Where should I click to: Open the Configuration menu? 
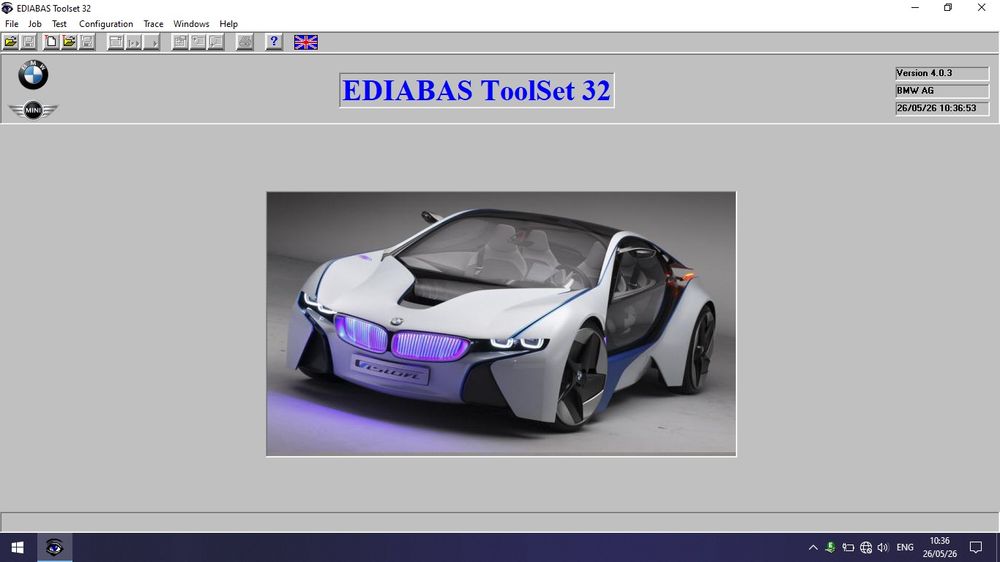pyautogui.click(x=106, y=24)
